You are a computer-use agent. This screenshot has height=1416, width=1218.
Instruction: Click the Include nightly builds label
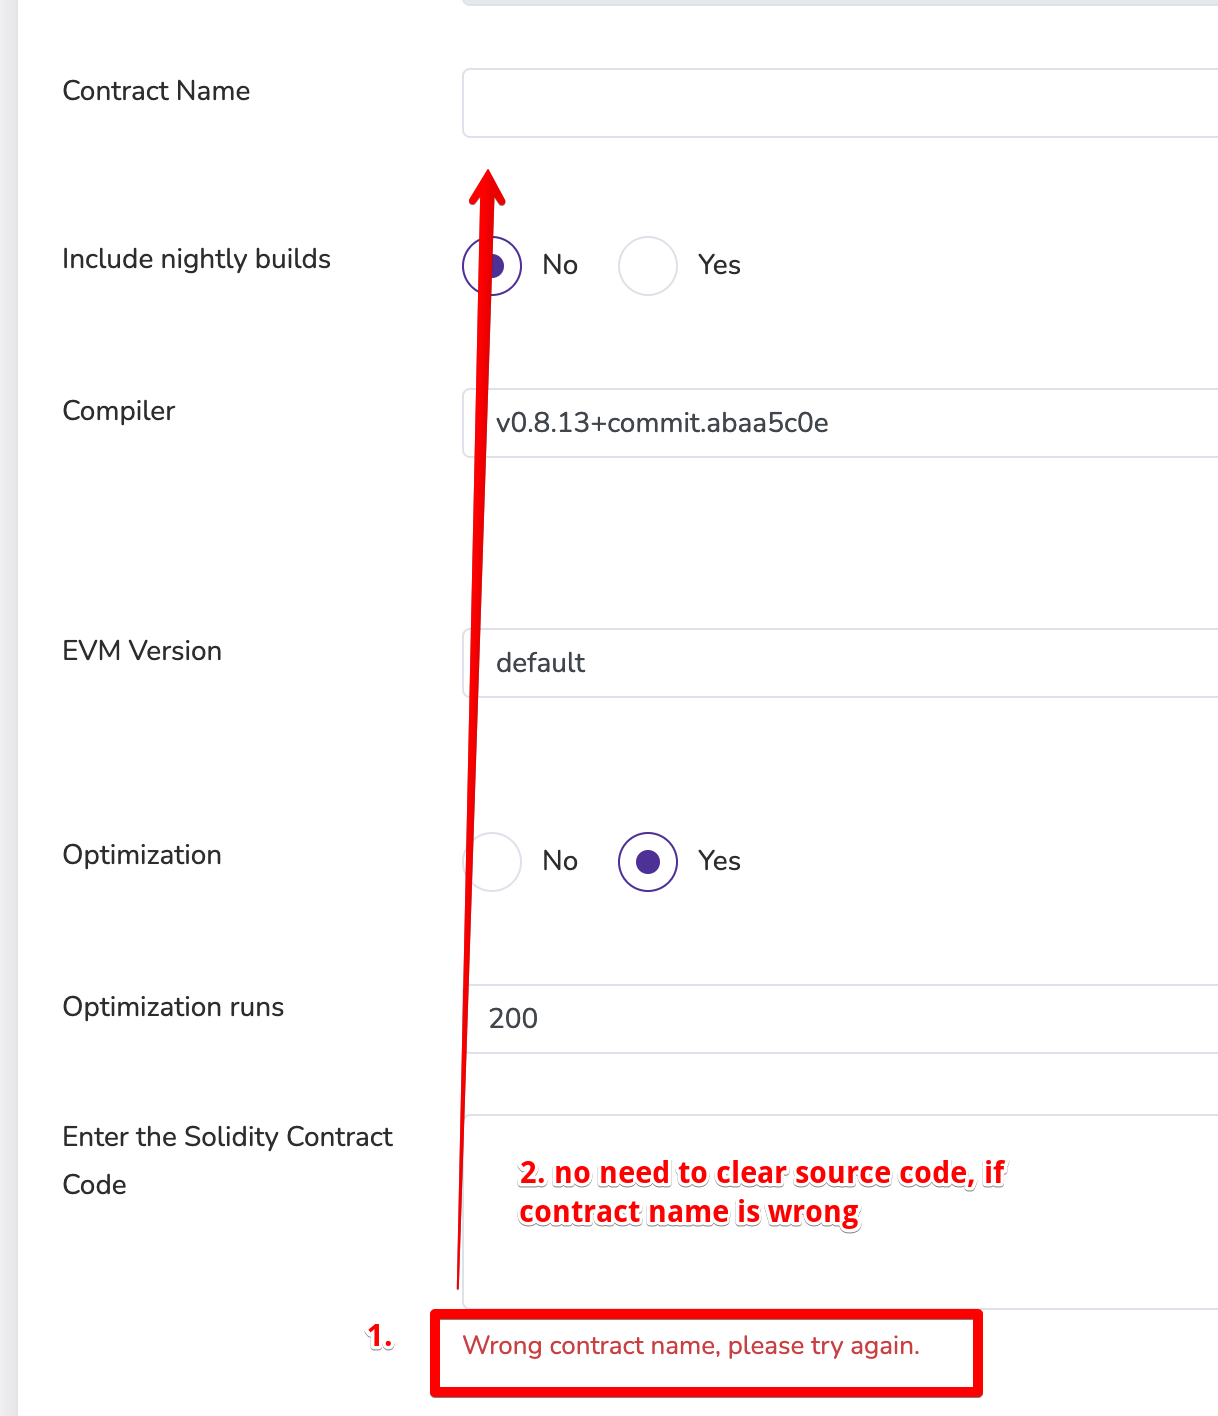196,259
